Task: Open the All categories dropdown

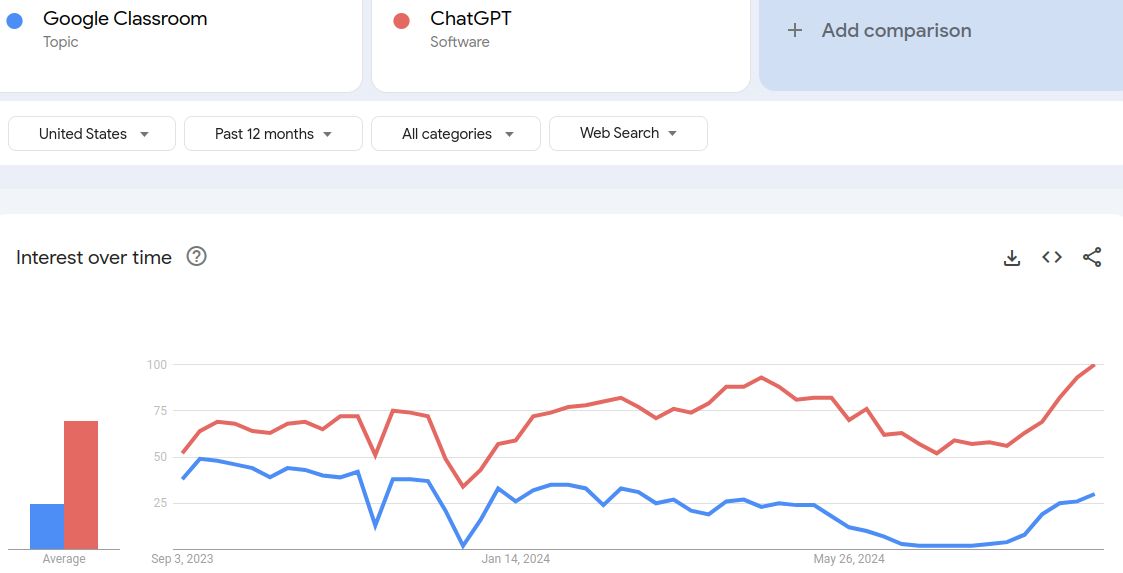Action: 456,134
